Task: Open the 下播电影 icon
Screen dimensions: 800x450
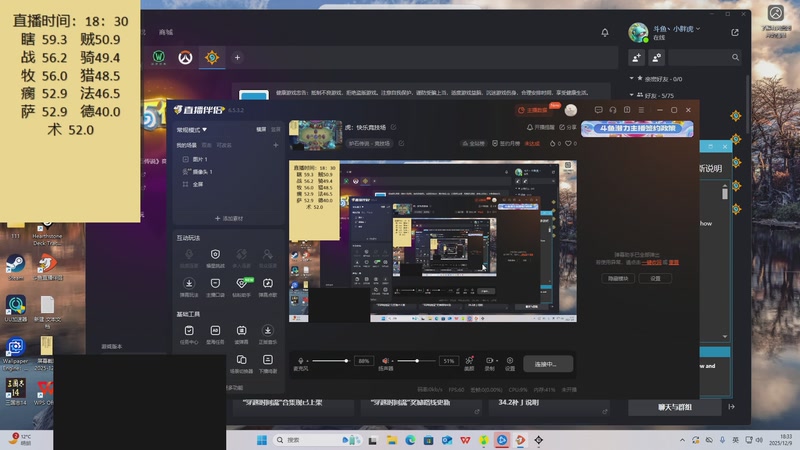Action: point(268,360)
